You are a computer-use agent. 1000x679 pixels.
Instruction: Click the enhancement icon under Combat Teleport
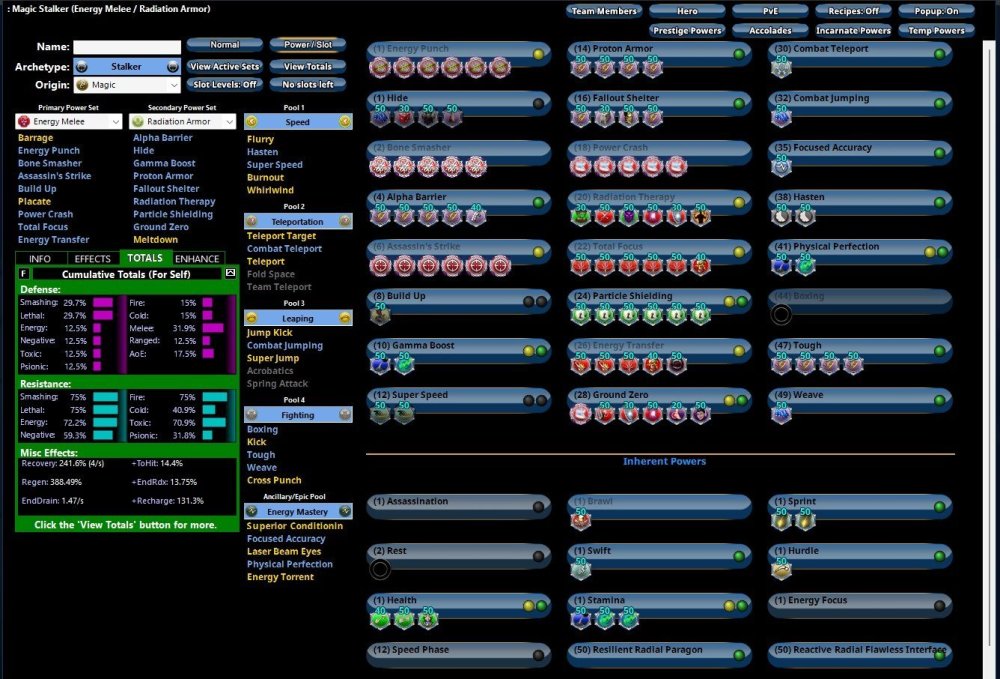781,68
